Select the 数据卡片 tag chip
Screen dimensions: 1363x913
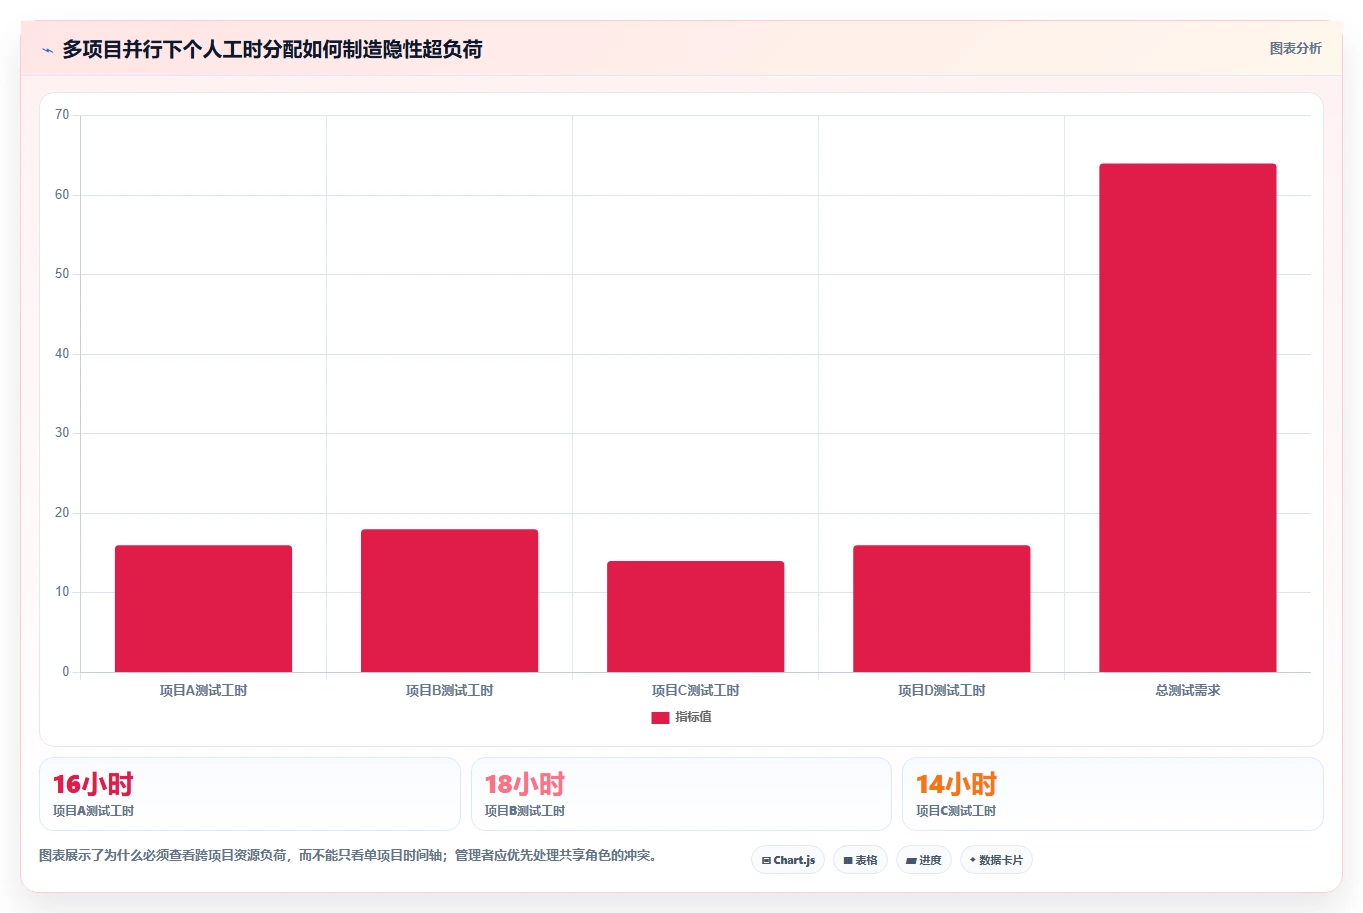(996, 860)
